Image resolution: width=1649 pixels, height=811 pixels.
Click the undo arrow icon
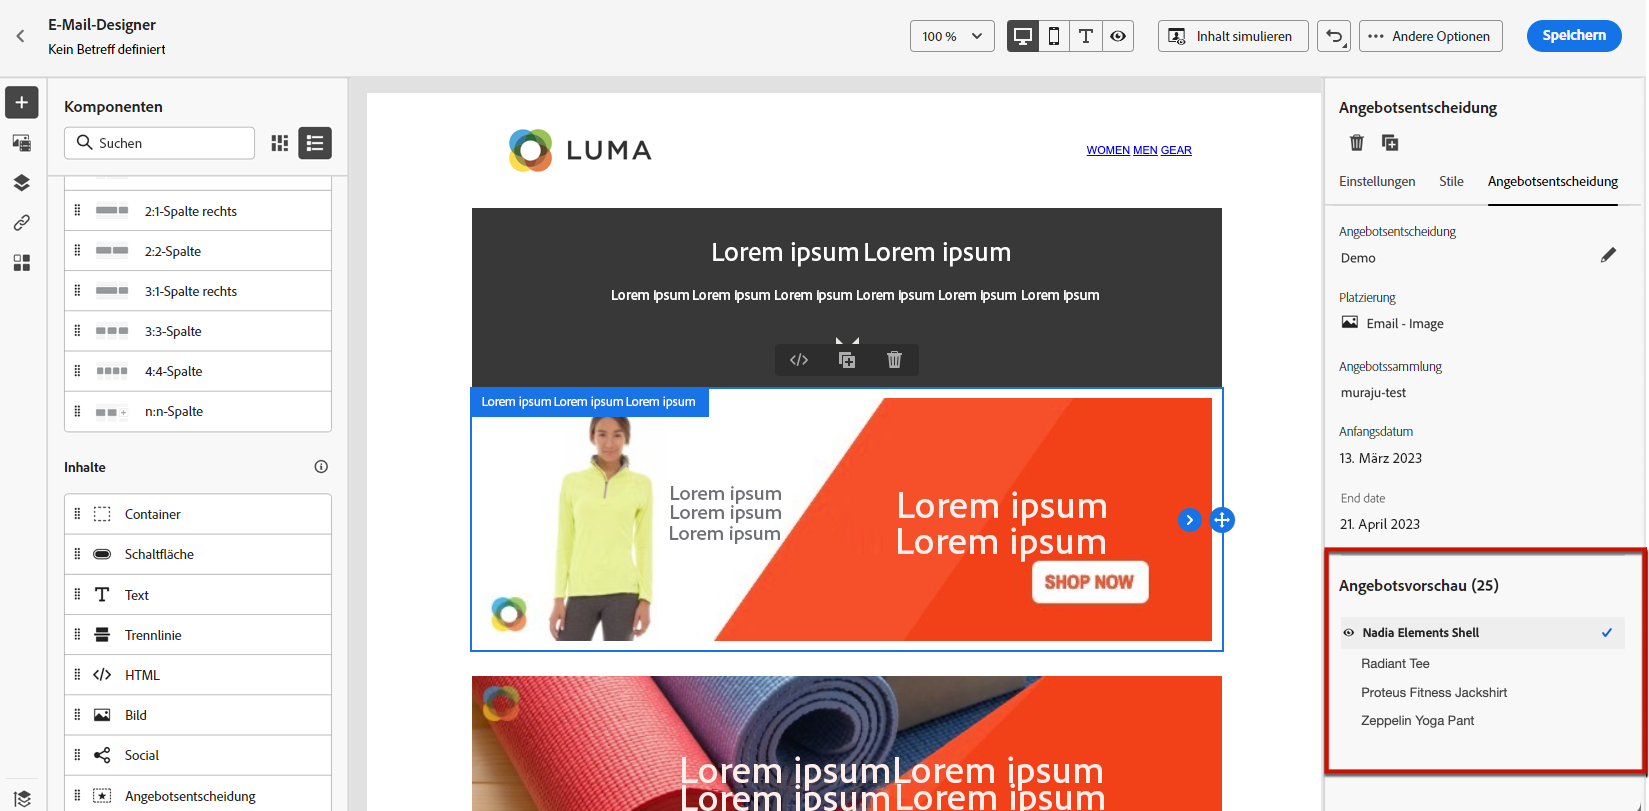(1334, 36)
